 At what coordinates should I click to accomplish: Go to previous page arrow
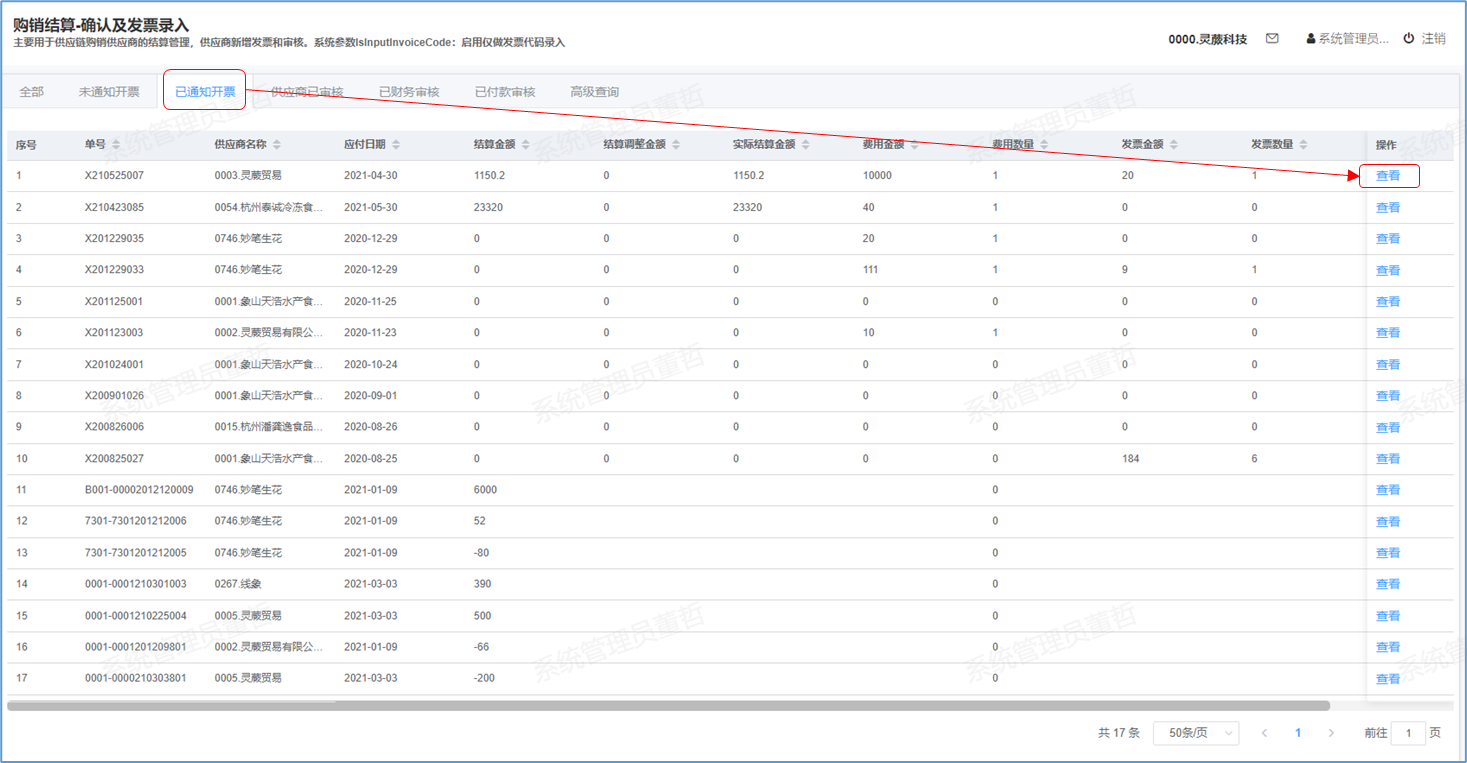pyautogui.click(x=1265, y=733)
